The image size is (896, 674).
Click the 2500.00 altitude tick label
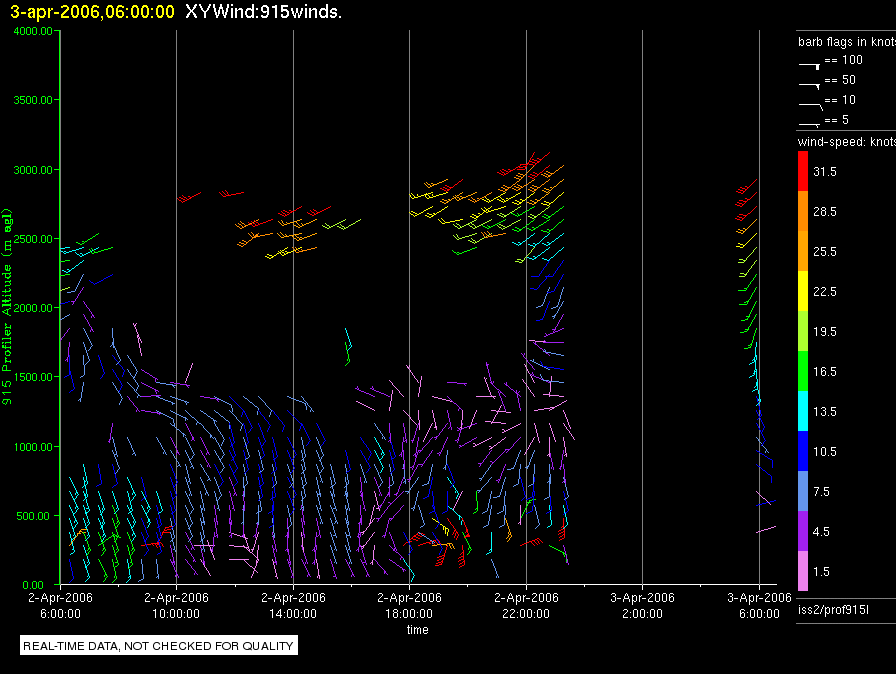[x=33, y=239]
